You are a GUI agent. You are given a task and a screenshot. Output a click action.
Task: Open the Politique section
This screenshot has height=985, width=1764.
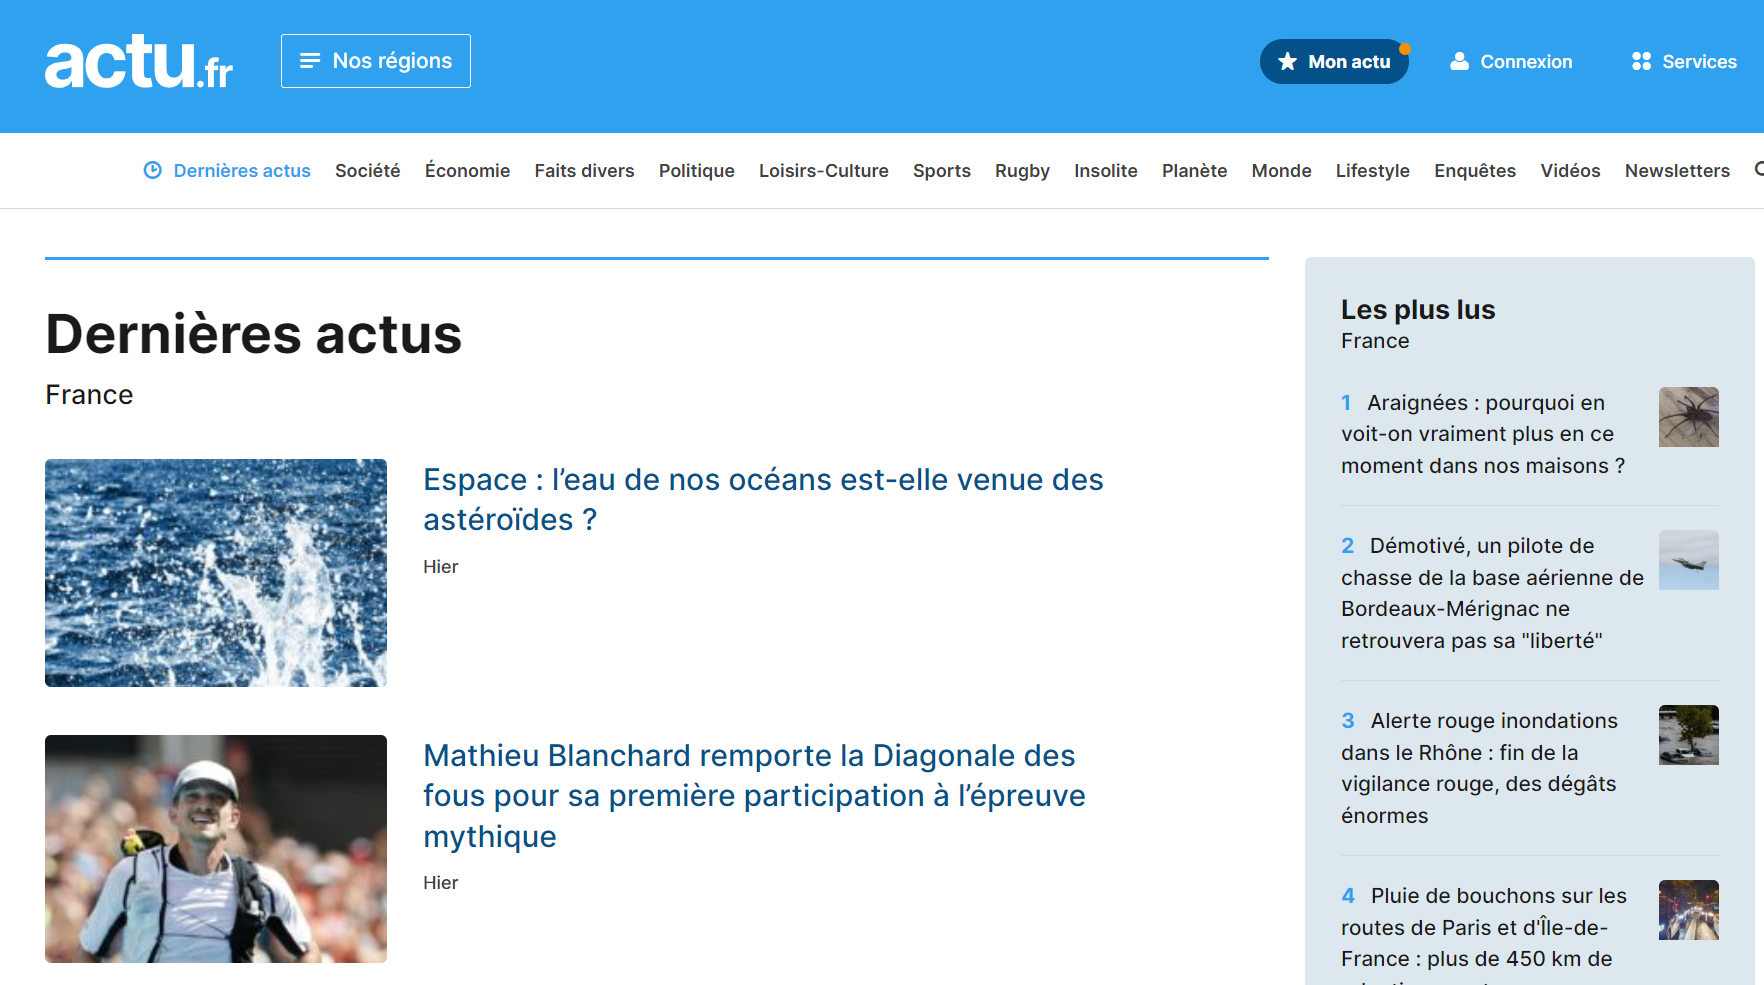[697, 171]
